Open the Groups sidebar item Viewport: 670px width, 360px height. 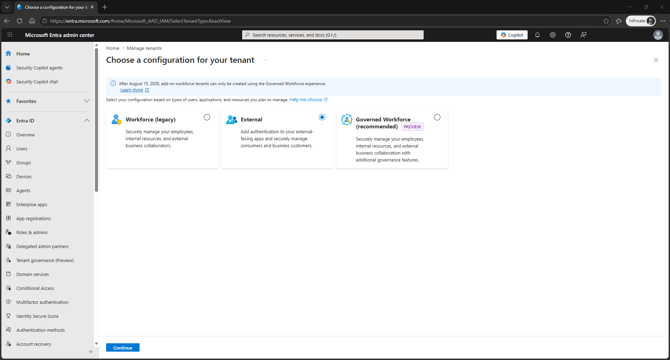click(x=24, y=163)
